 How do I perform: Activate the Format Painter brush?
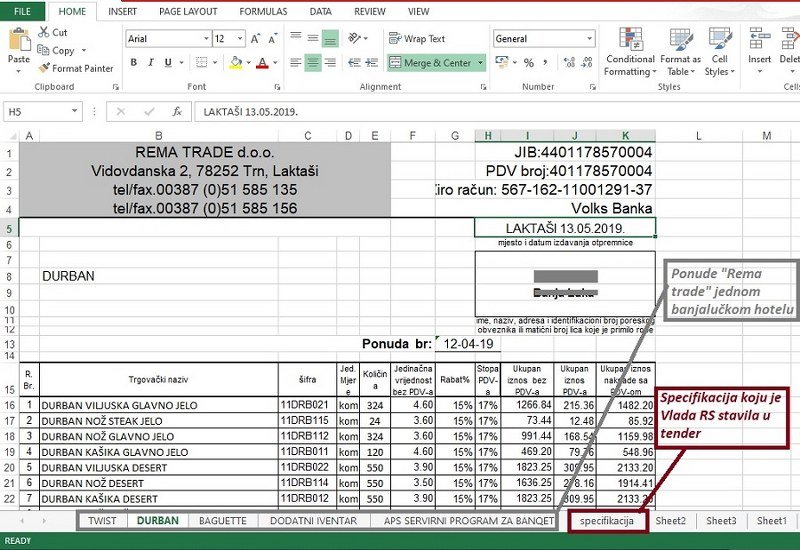tap(44, 68)
